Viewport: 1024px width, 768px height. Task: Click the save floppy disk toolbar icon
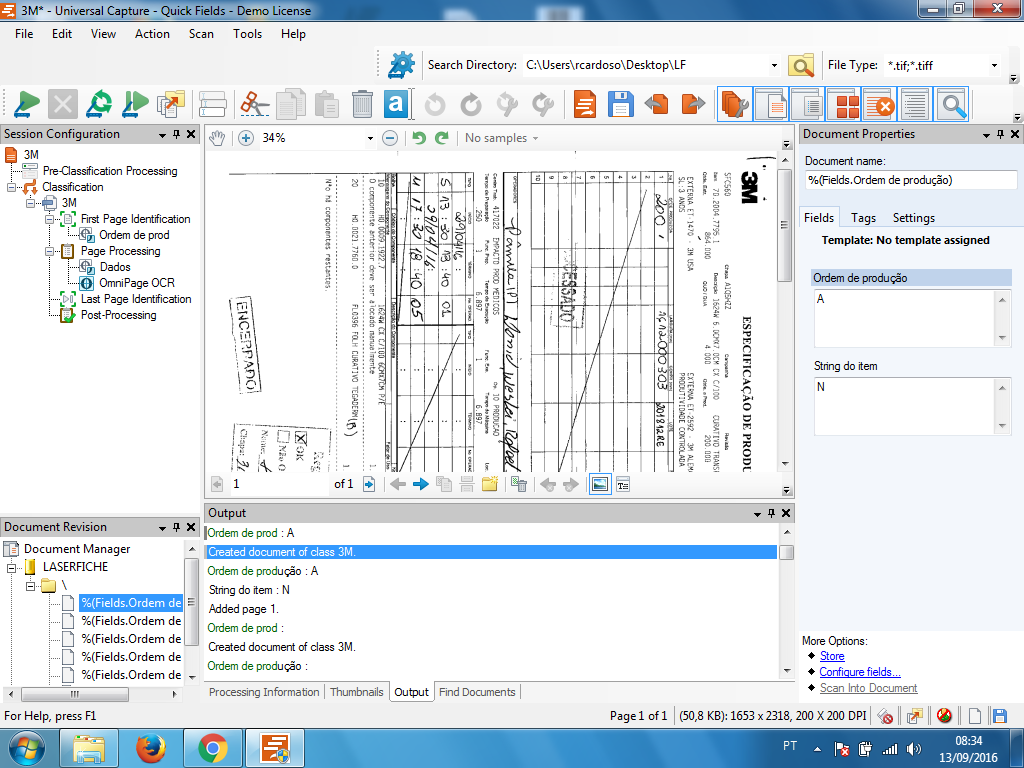point(620,103)
